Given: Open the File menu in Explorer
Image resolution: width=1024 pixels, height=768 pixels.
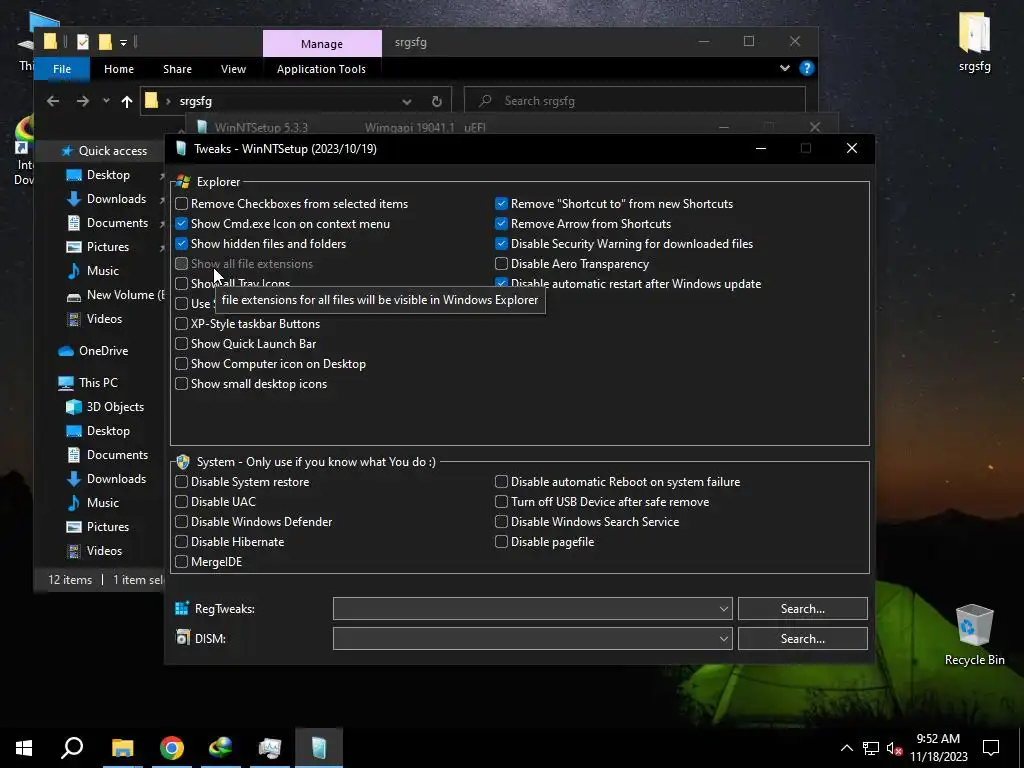Looking at the screenshot, I should tap(62, 69).
